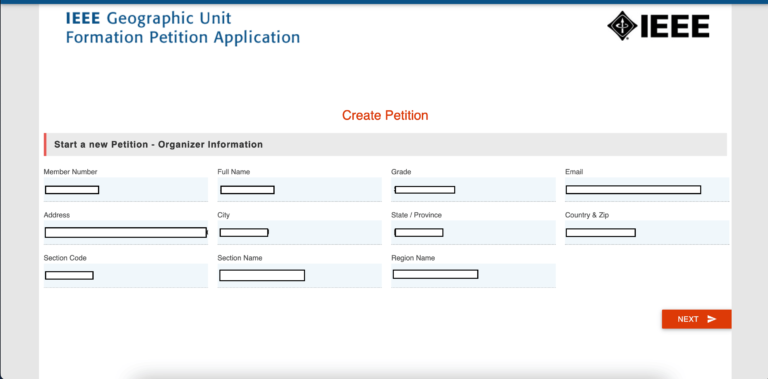Click the Email label

coord(574,172)
